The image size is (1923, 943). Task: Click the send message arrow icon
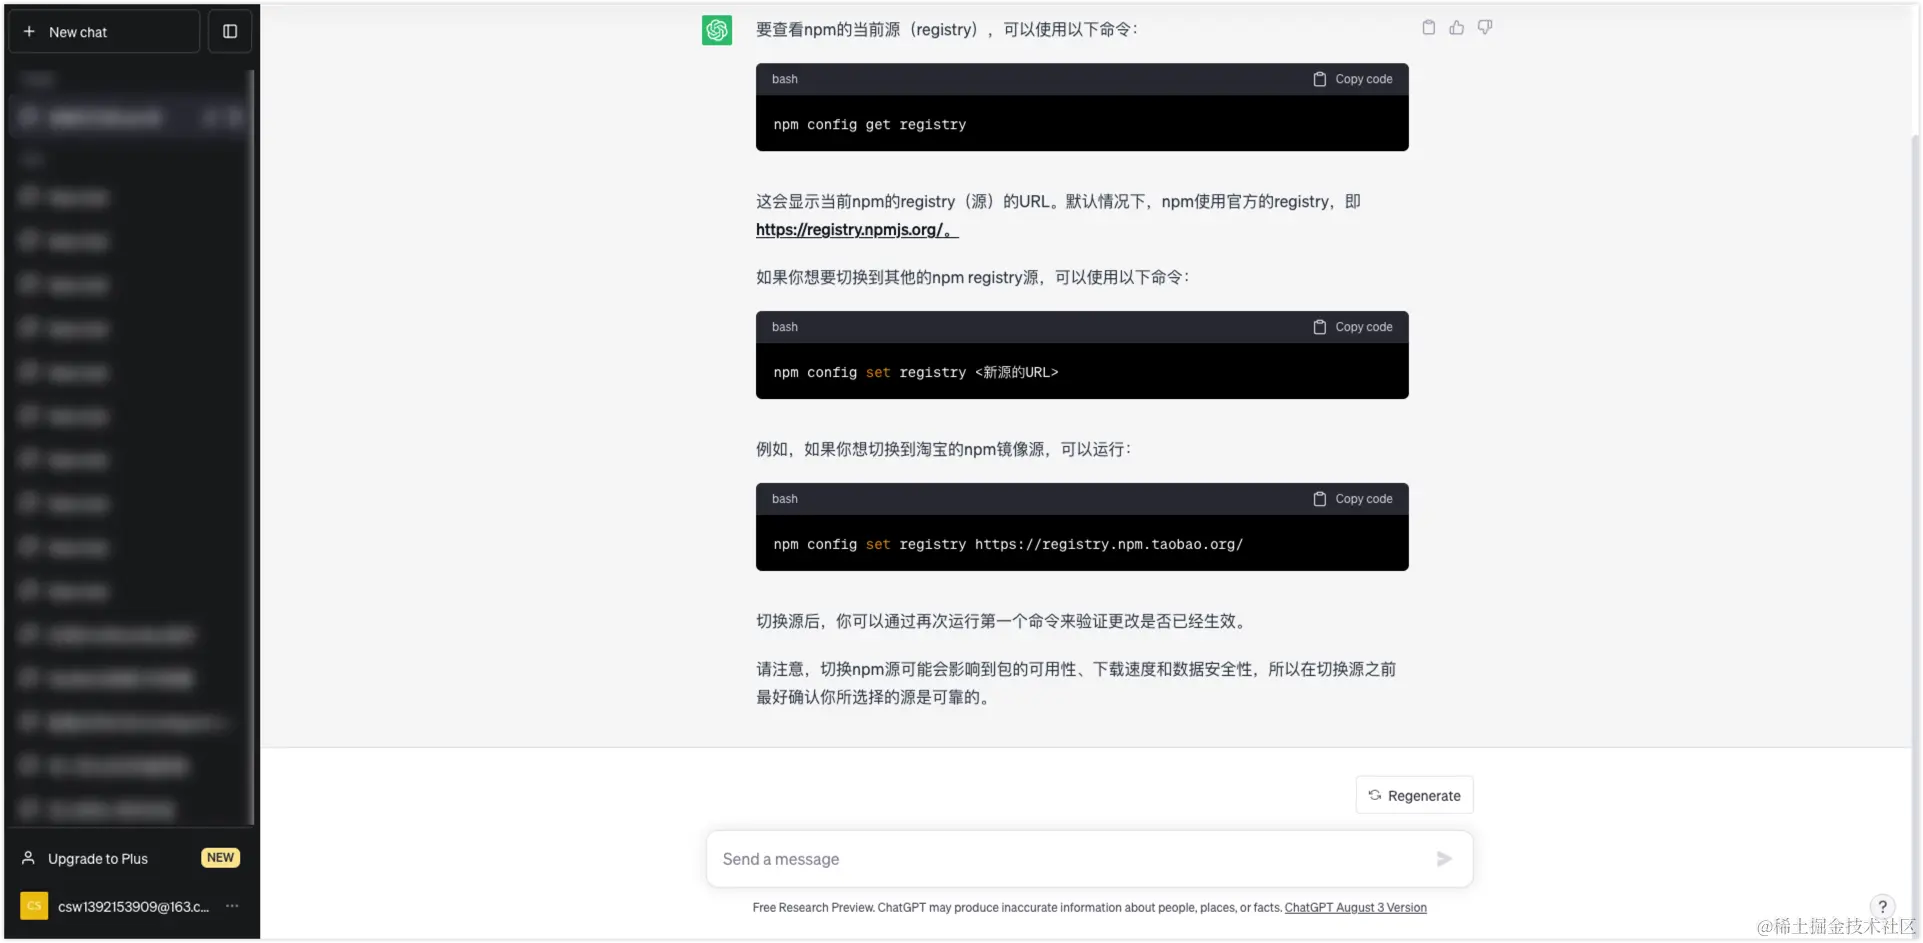tap(1444, 859)
